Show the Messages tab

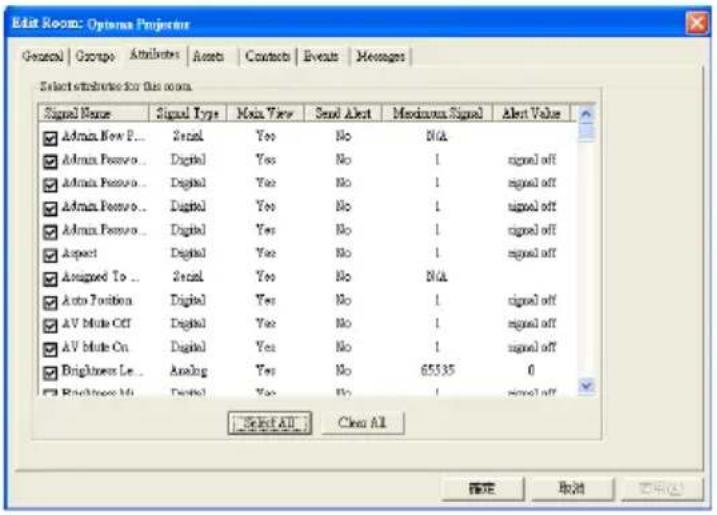pos(380,56)
